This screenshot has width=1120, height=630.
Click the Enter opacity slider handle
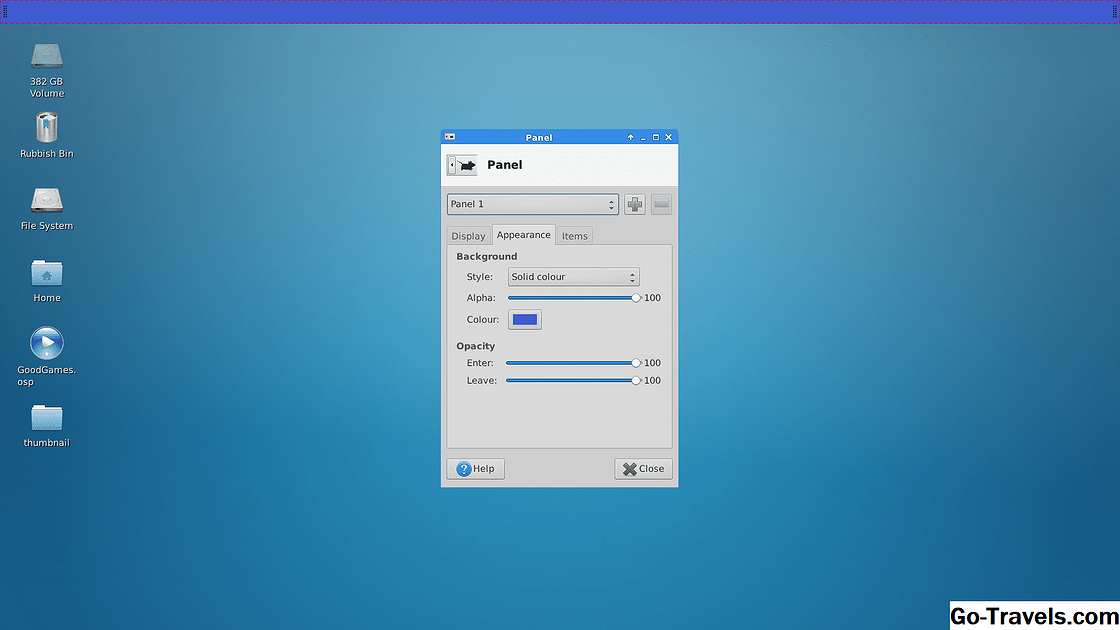point(636,363)
